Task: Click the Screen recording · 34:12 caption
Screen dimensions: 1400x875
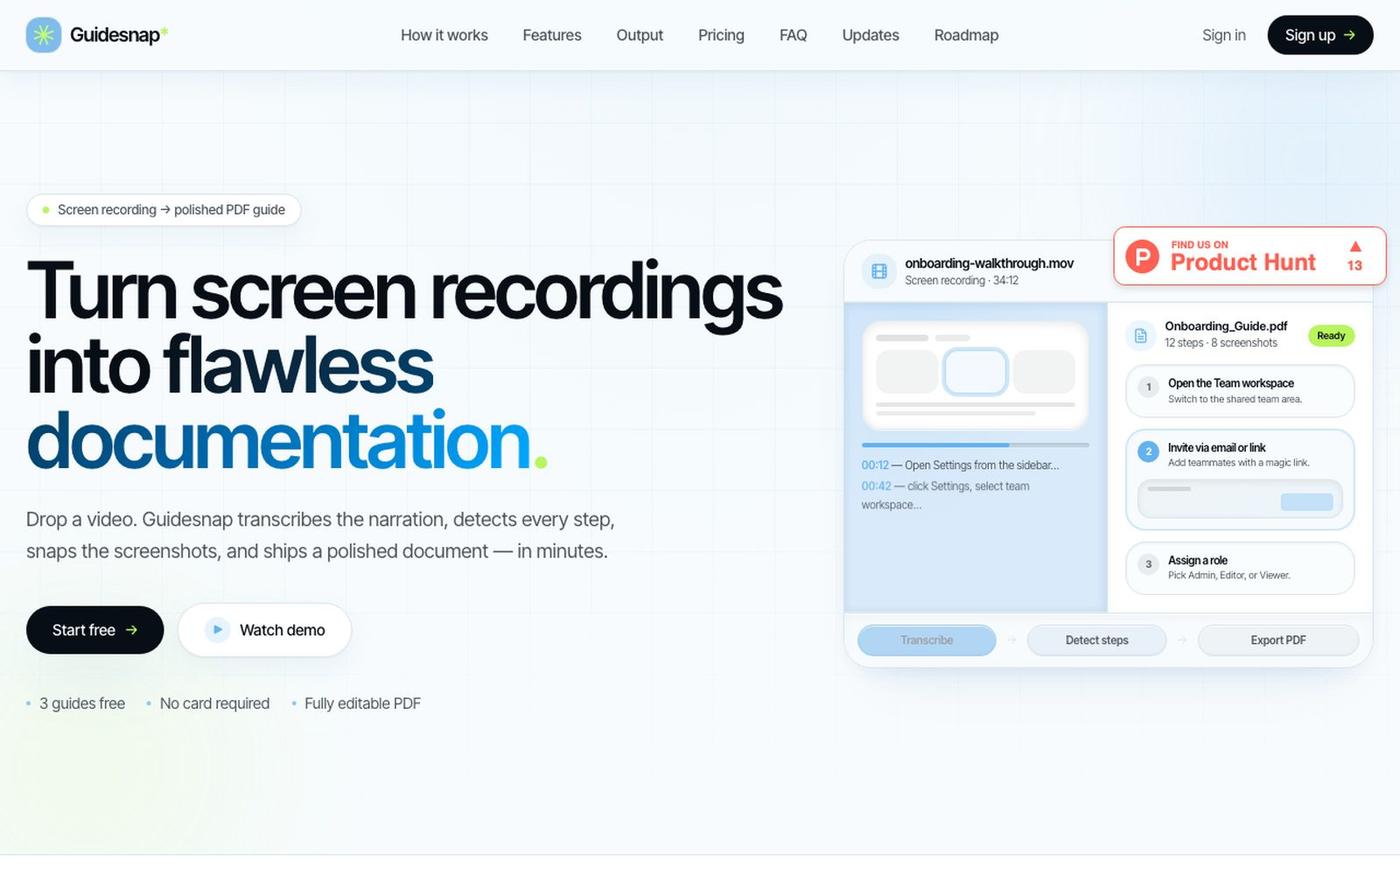Action: coord(962,281)
